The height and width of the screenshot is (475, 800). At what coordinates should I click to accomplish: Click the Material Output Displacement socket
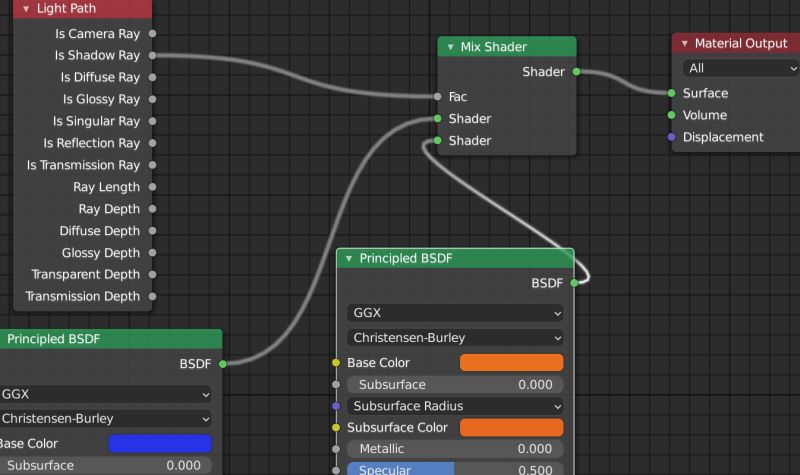(x=671, y=137)
